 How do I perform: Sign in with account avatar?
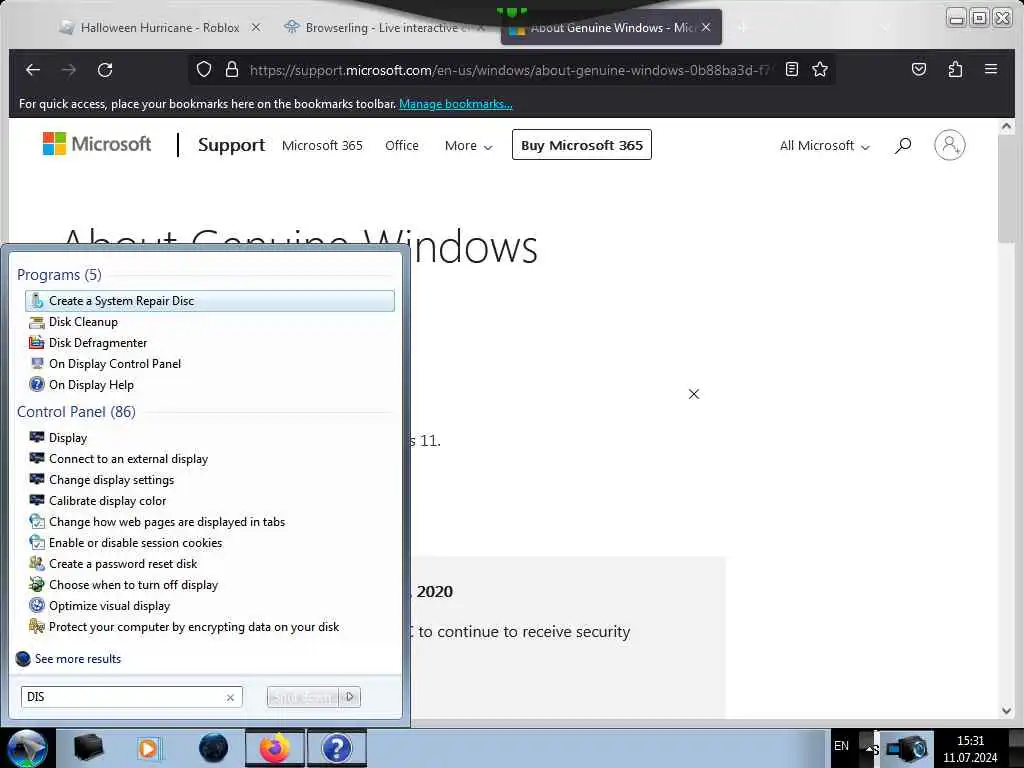pos(950,145)
